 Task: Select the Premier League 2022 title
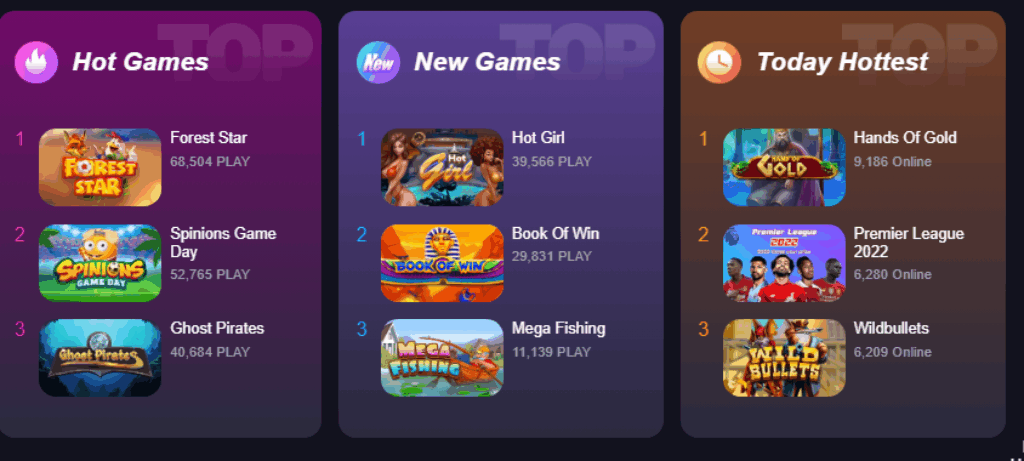coord(908,242)
